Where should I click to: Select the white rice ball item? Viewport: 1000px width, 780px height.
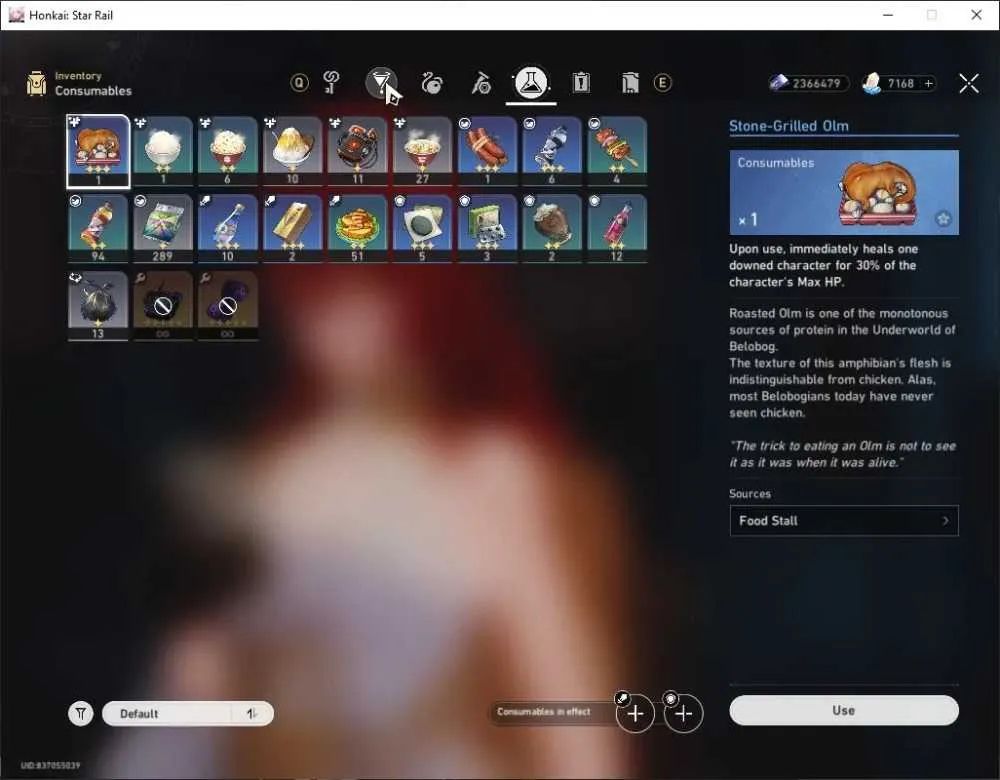(163, 152)
